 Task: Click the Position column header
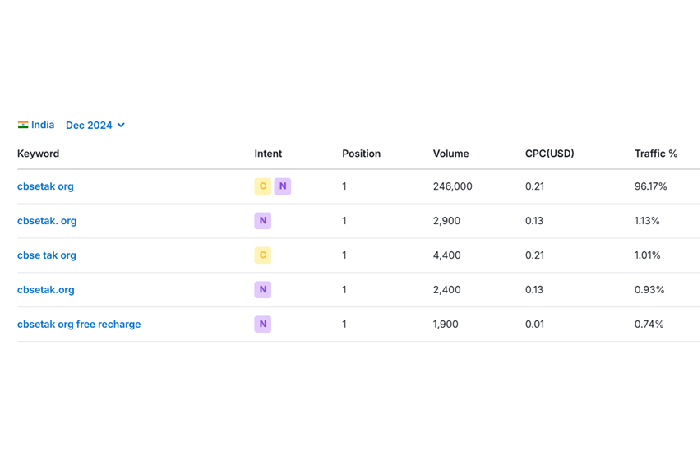click(361, 154)
